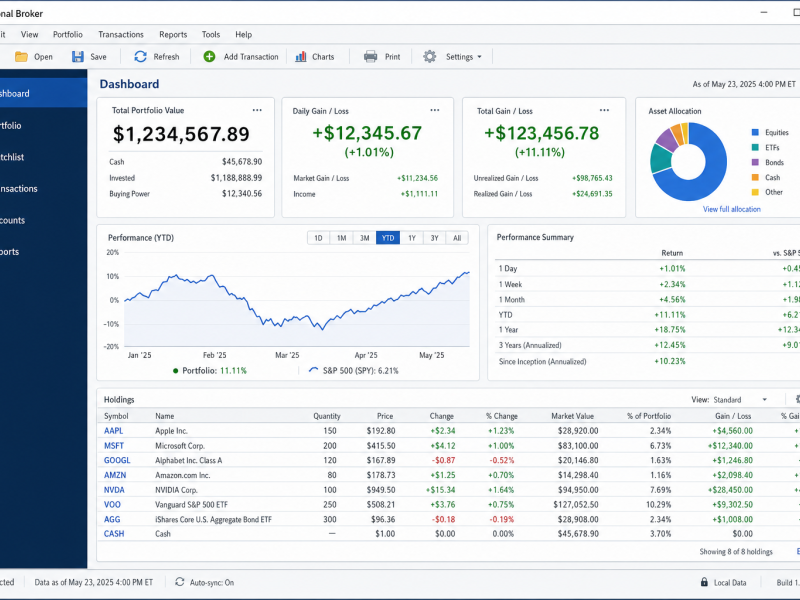Click the green Add Transaction plus icon
Screen dimensions: 800x600
[209, 57]
